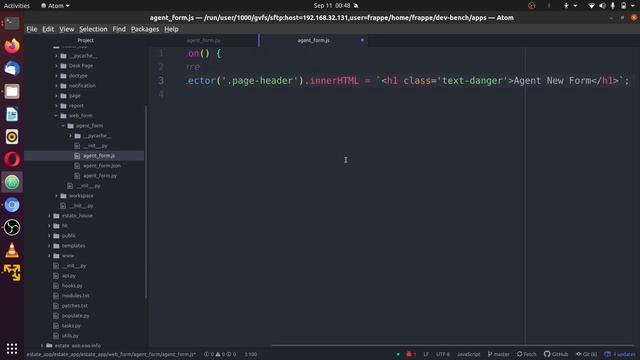Open the Help menu
Screen dimensions: 640x360
pyautogui.click(x=171, y=29)
